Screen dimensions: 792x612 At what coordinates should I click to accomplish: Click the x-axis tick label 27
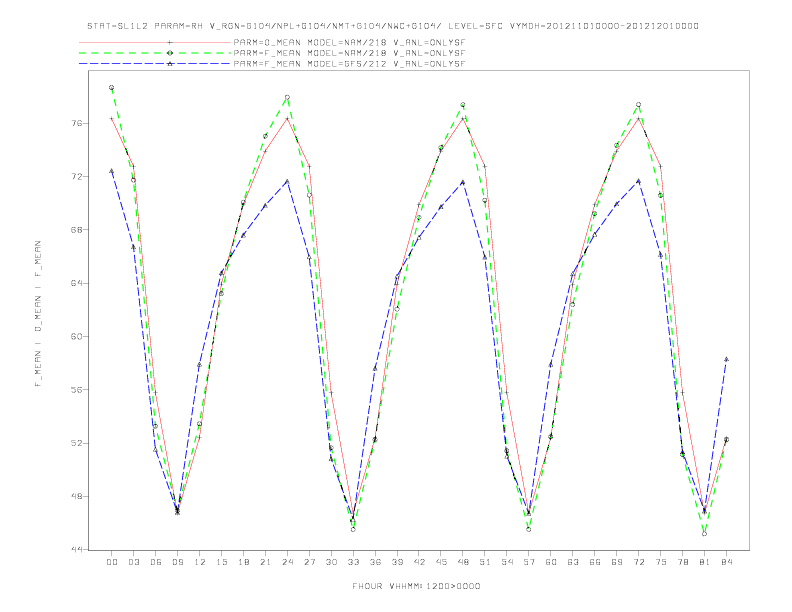[x=309, y=562]
